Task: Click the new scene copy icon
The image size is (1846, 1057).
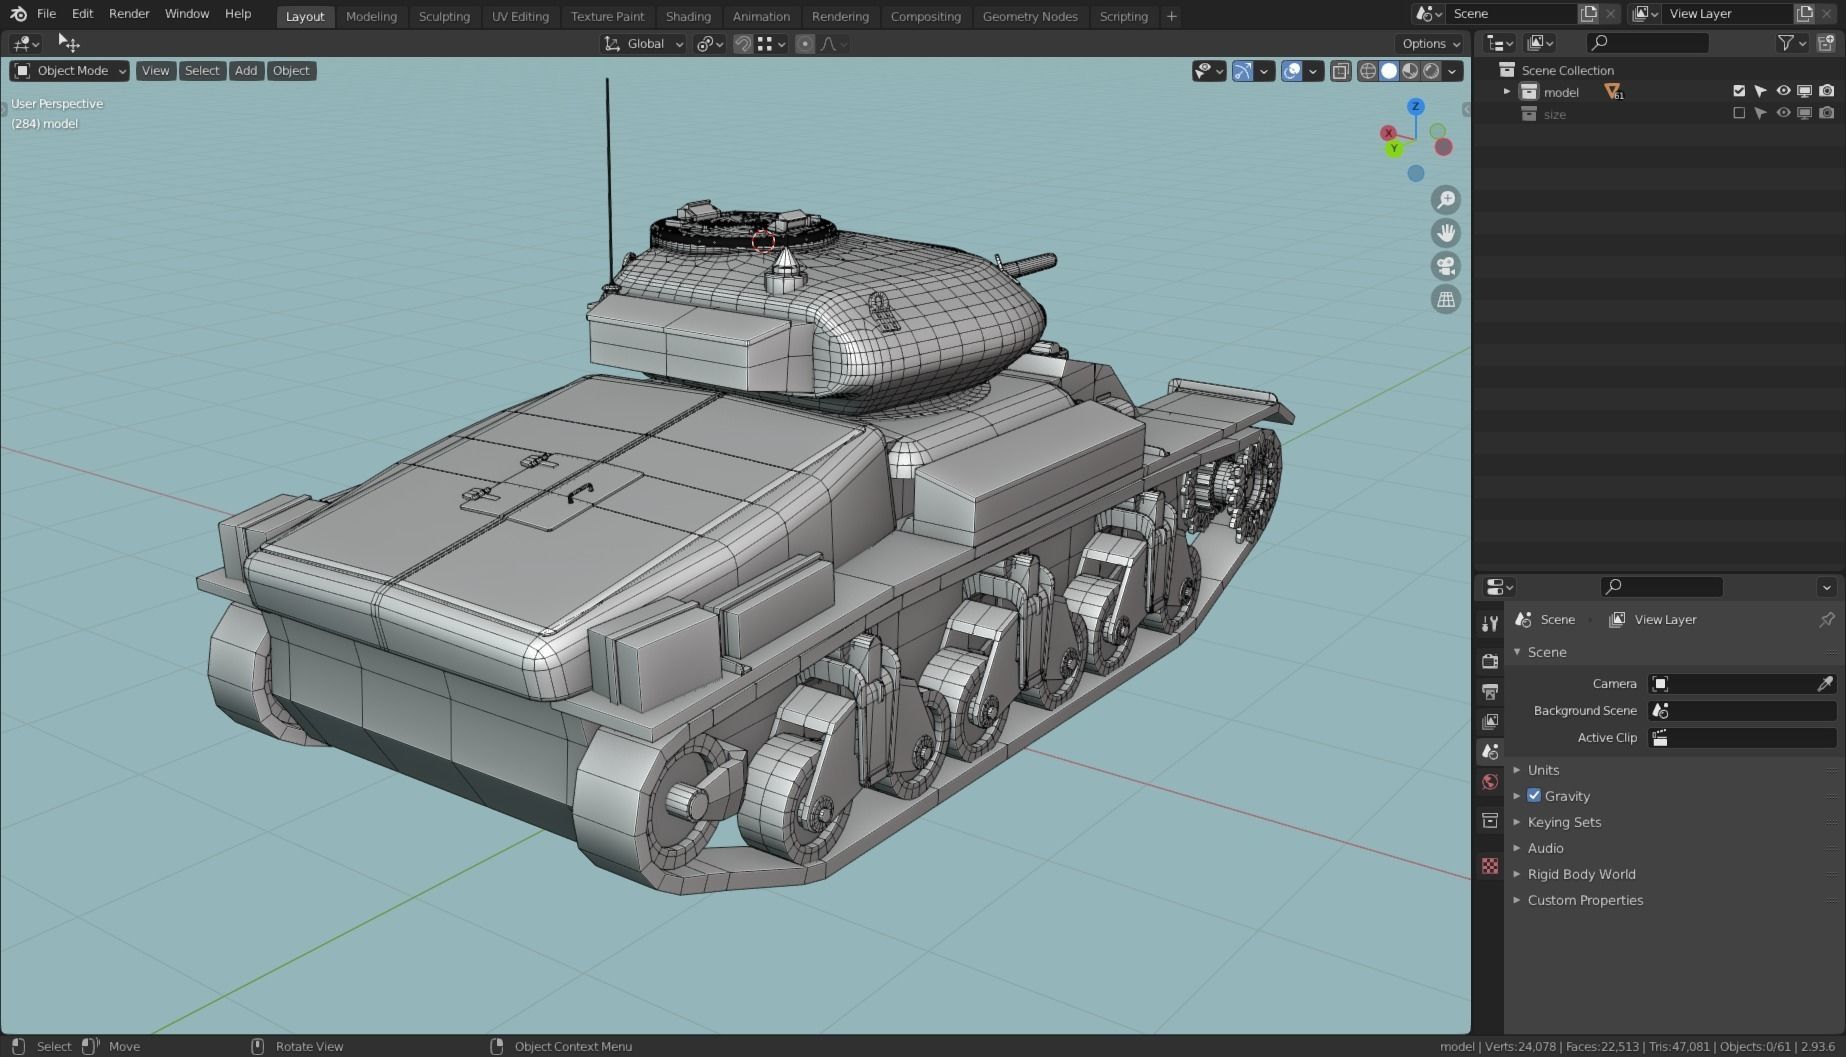Action: coord(1588,14)
